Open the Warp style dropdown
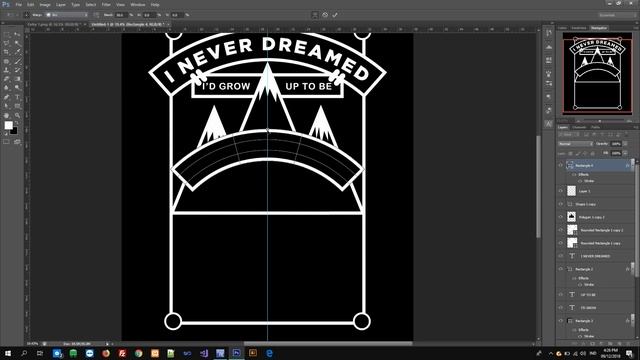640x360 pixels. tap(66, 15)
